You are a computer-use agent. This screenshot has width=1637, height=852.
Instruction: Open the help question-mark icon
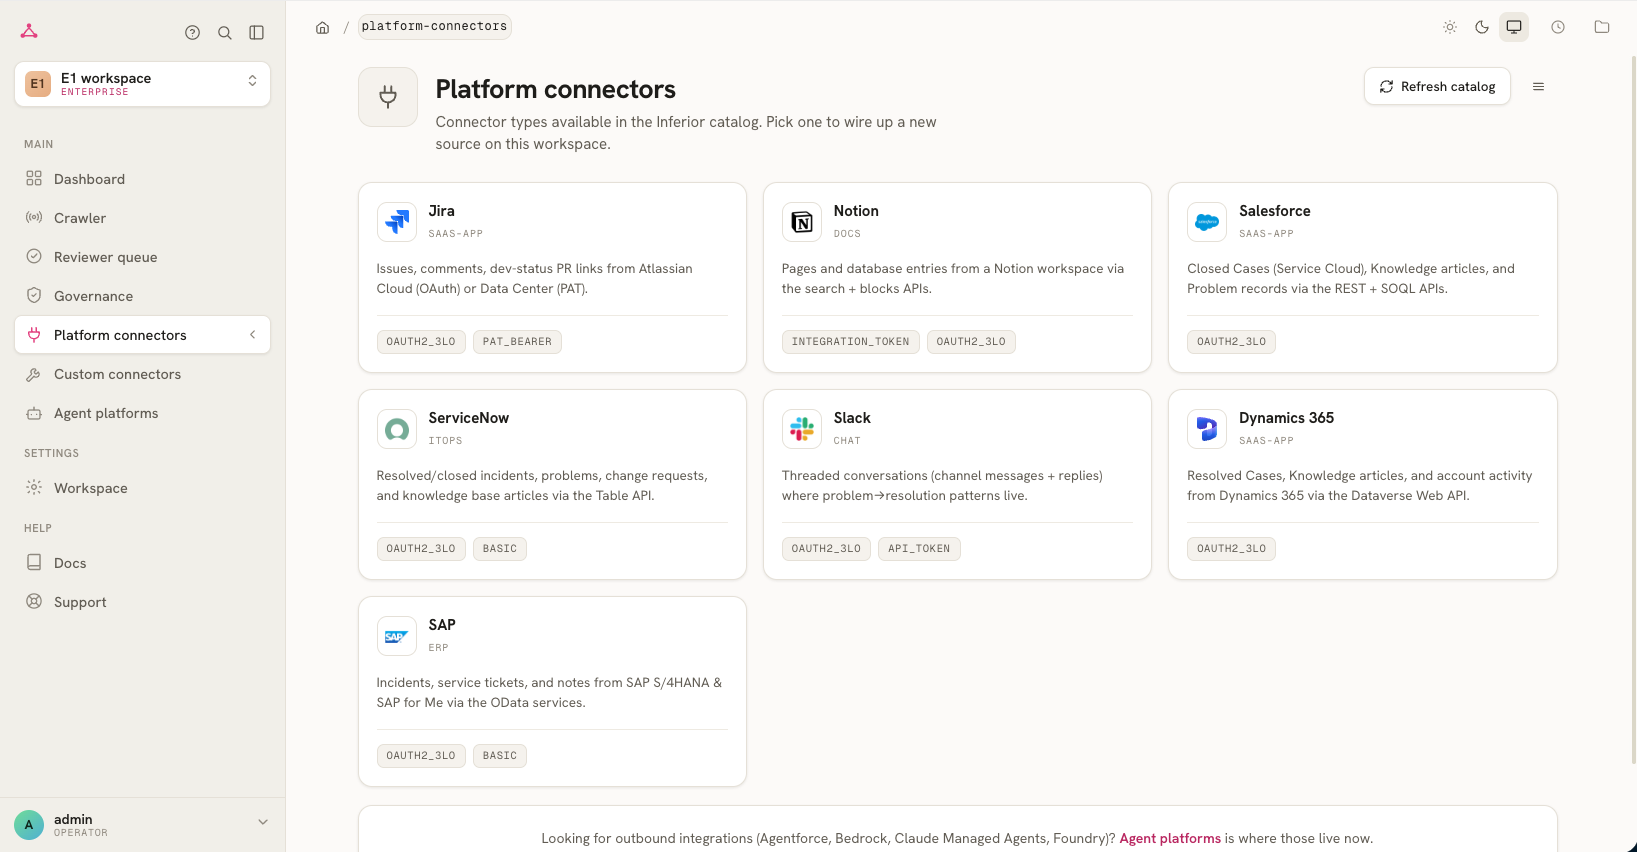pos(193,33)
